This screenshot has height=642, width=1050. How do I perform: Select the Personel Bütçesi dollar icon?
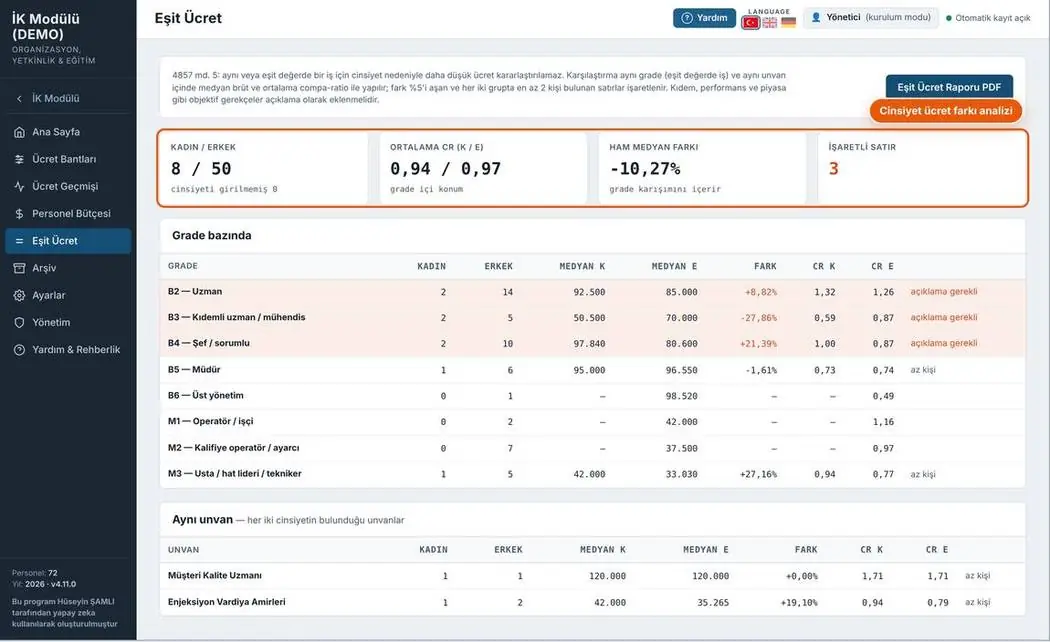click(x=19, y=214)
